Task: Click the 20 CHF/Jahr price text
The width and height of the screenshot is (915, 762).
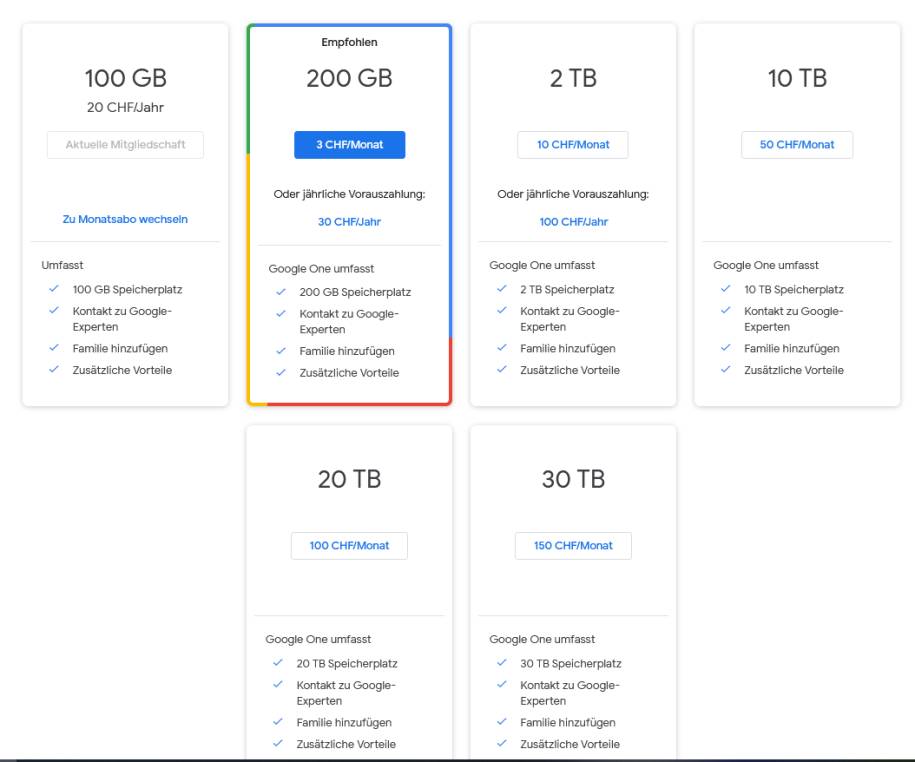Action: [125, 107]
